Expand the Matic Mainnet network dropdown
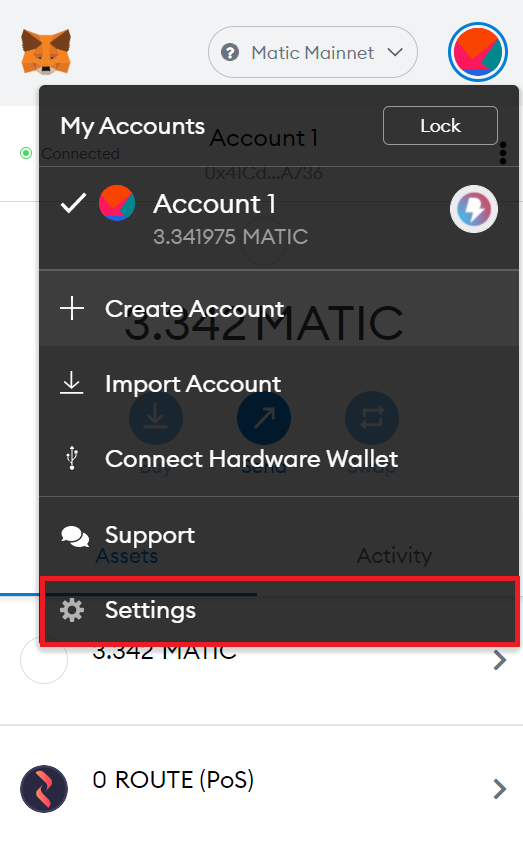 [x=313, y=52]
